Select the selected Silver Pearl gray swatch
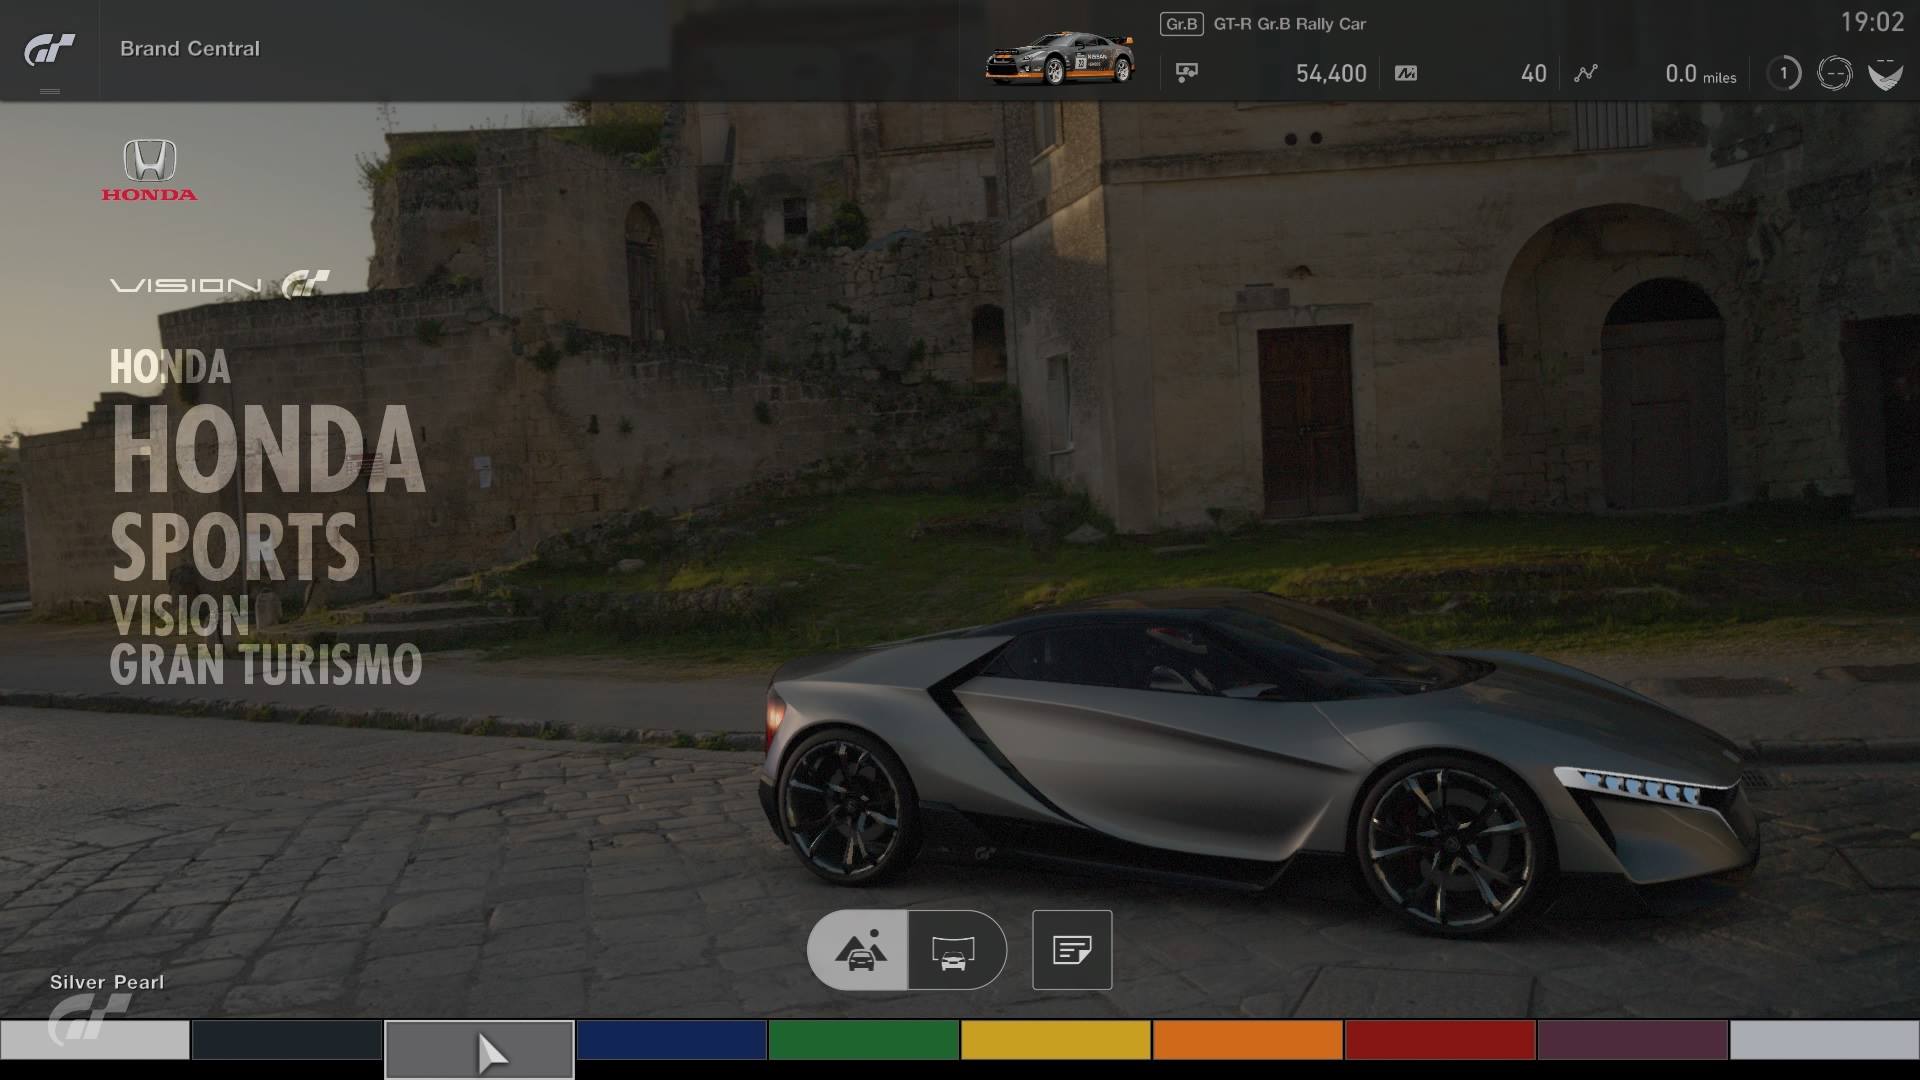Screen dimensions: 1920x1080 pyautogui.click(x=479, y=1048)
